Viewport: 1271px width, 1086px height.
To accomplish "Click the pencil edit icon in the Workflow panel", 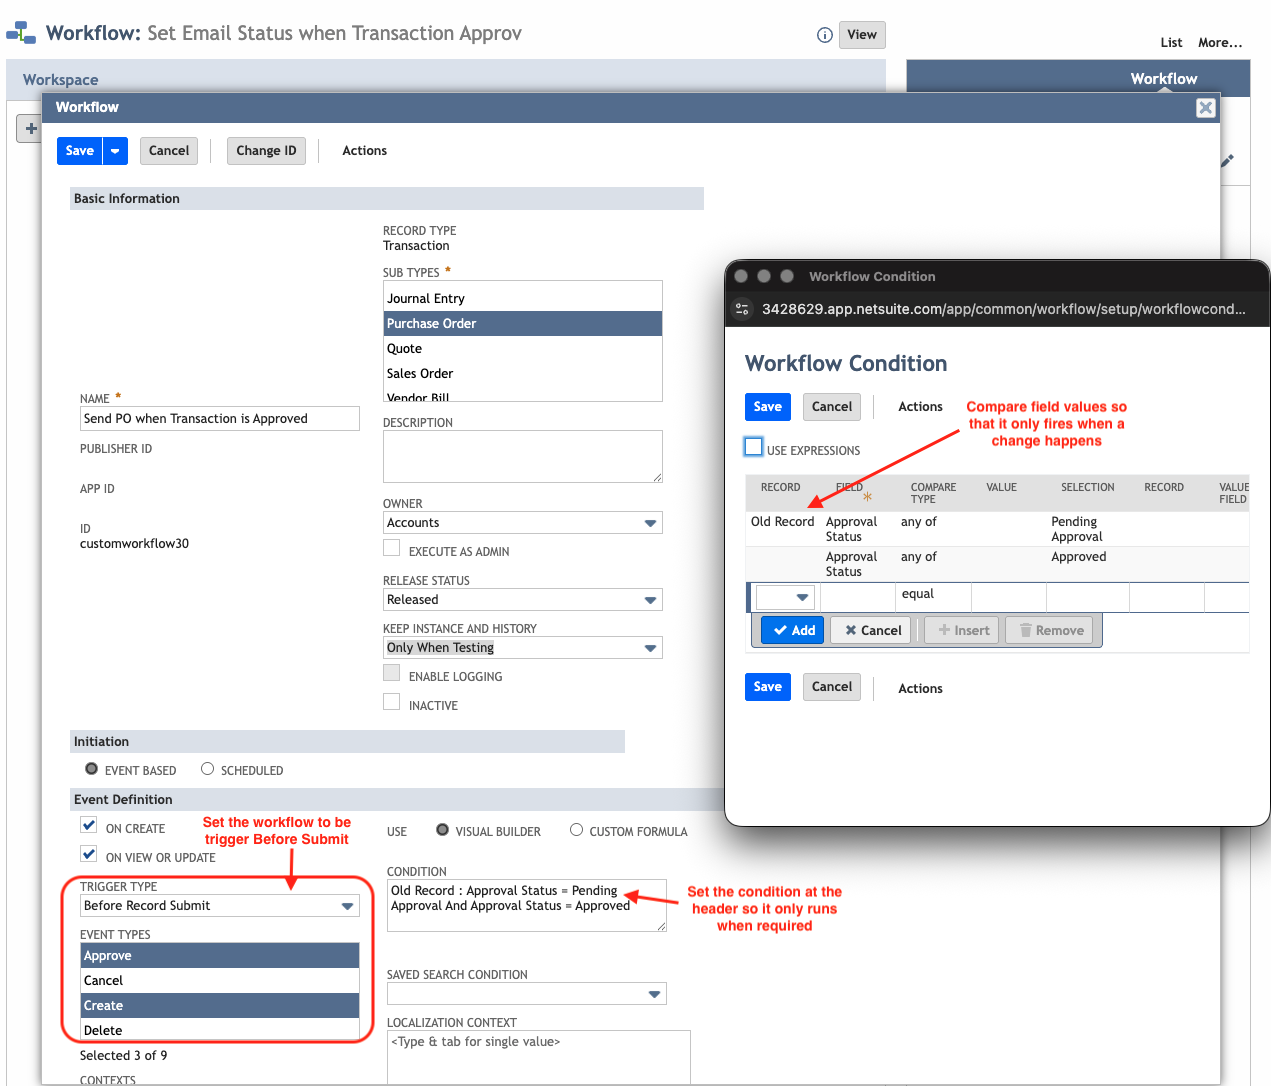I will (x=1227, y=163).
